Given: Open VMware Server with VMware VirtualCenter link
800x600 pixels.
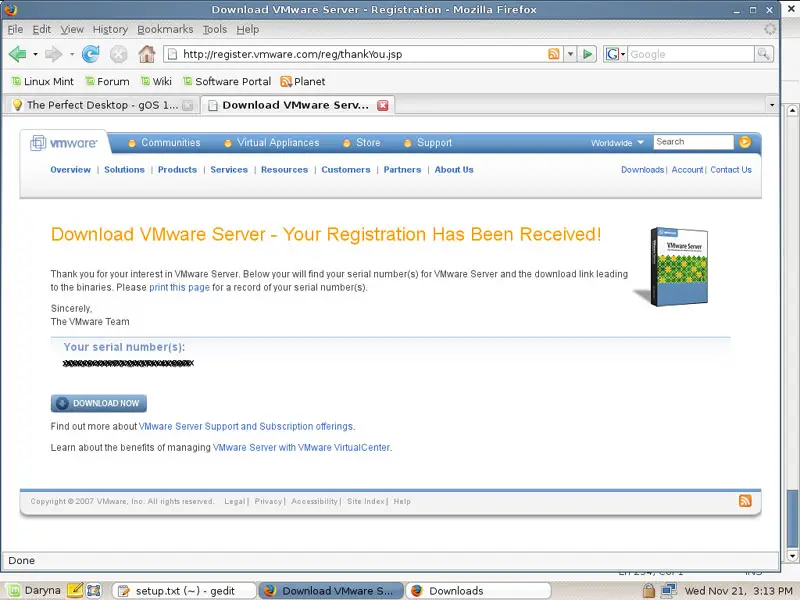Looking at the screenshot, I should click(302, 447).
